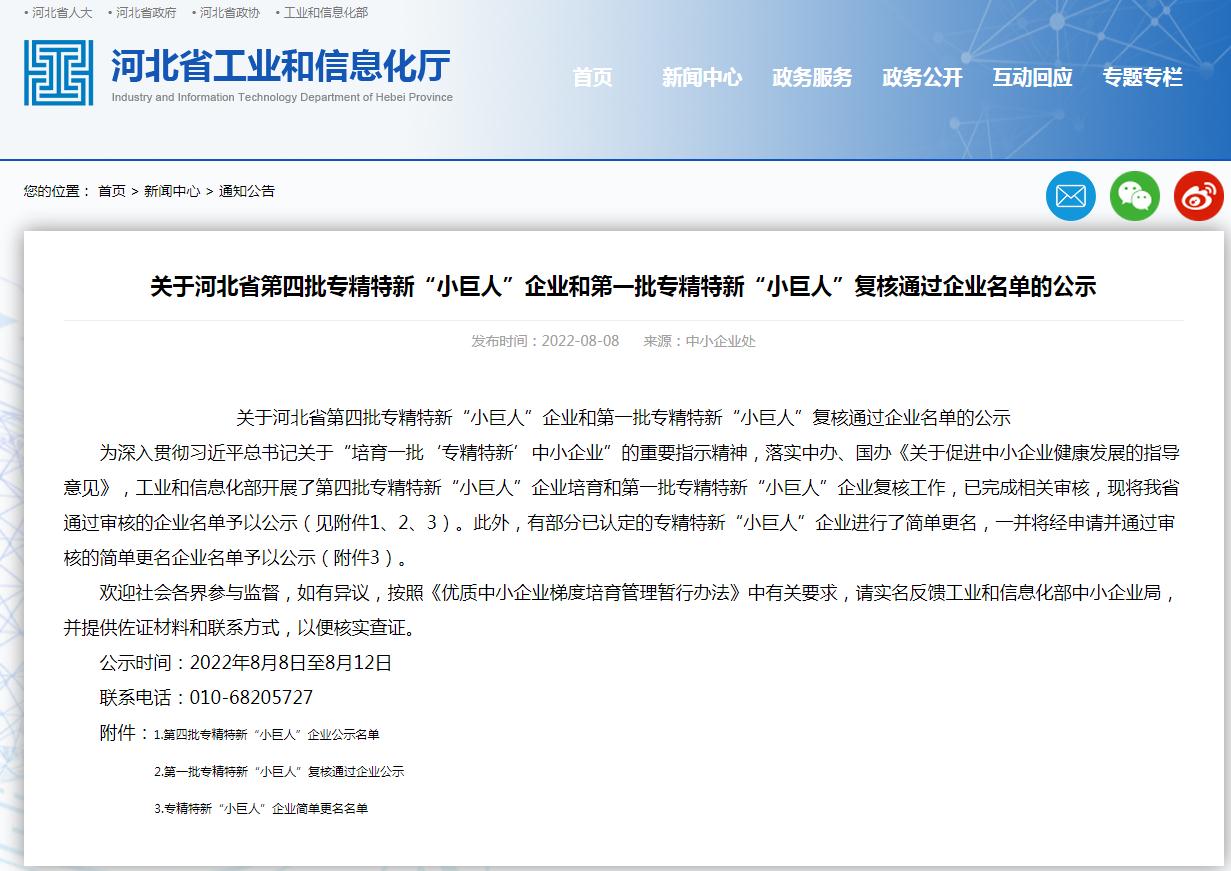Click the Weibo icon

pyautogui.click(x=1198, y=196)
